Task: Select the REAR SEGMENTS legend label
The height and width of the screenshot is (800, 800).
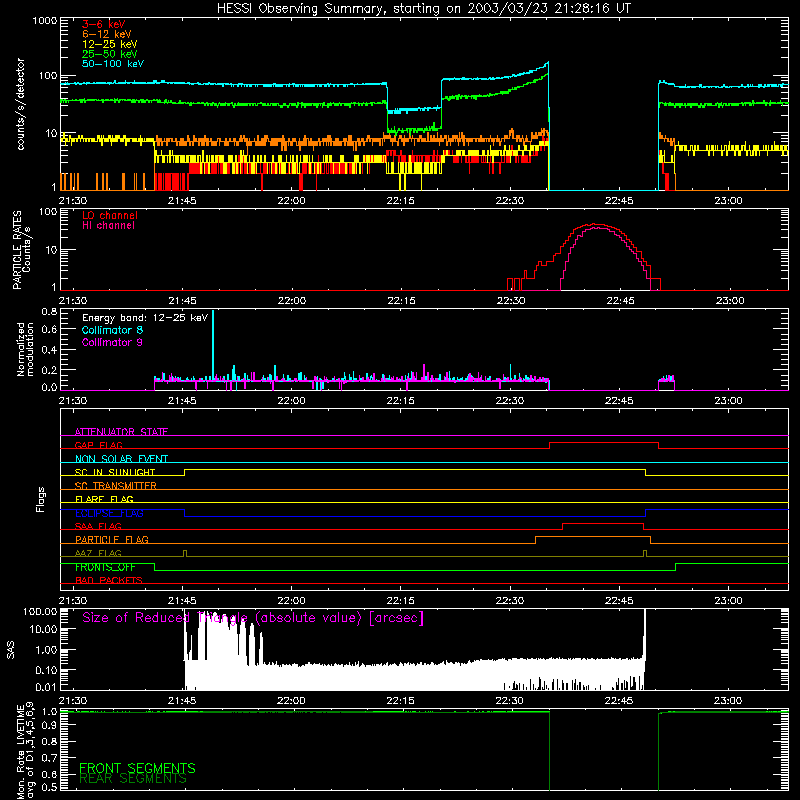Action: 133,779
